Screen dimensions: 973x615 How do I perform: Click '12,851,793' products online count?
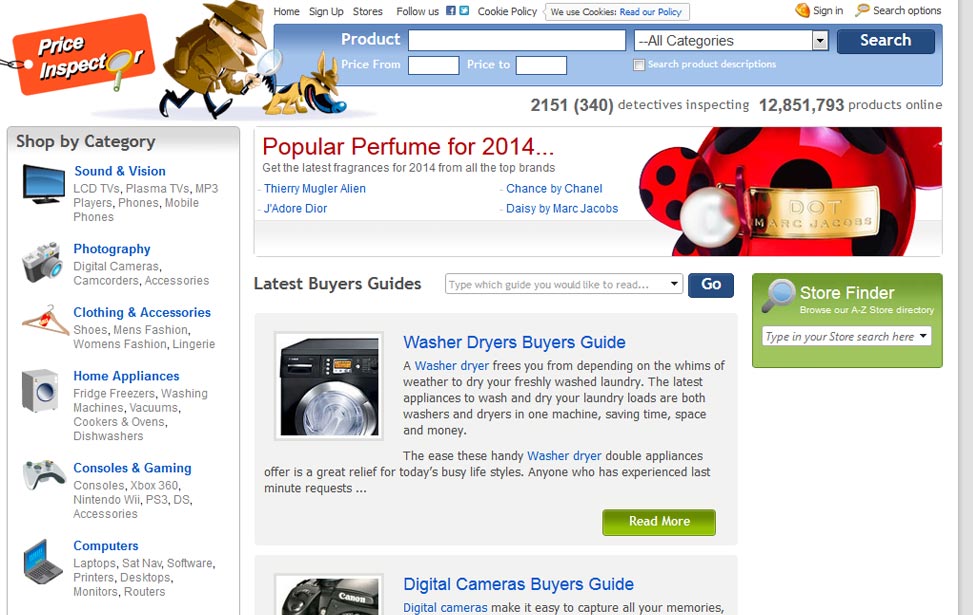(x=801, y=105)
